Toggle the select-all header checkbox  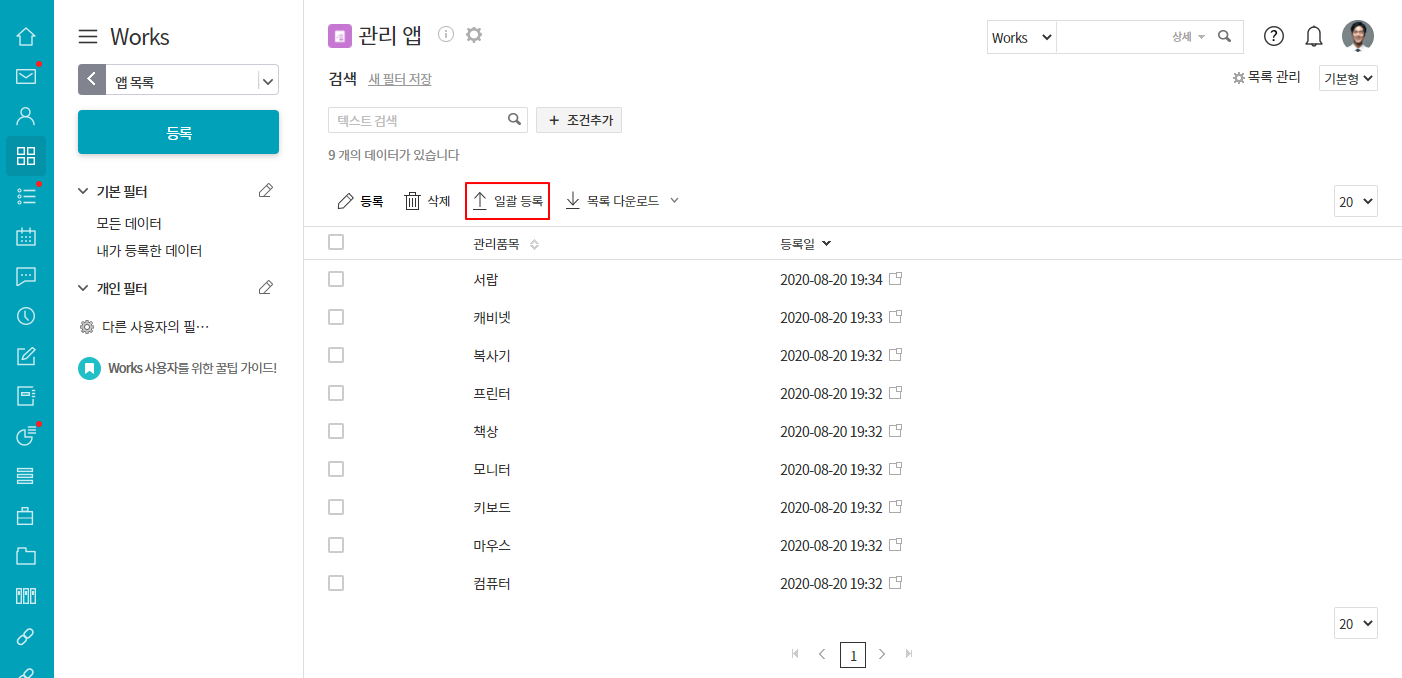click(x=336, y=242)
